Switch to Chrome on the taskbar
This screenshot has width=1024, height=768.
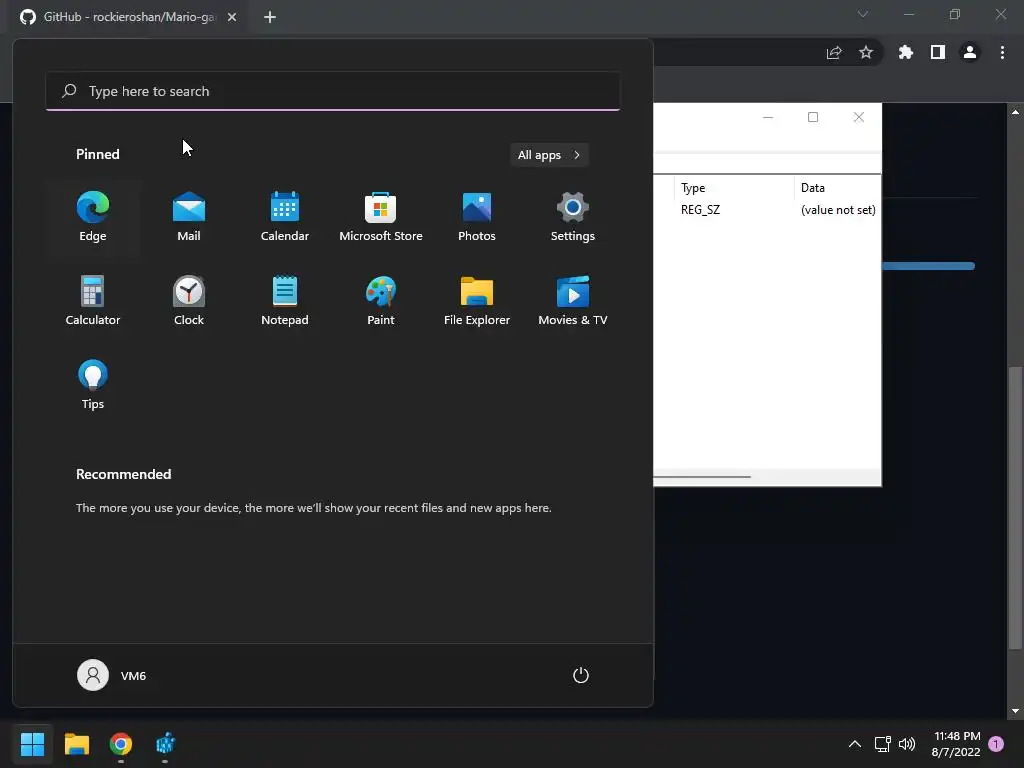(121, 744)
